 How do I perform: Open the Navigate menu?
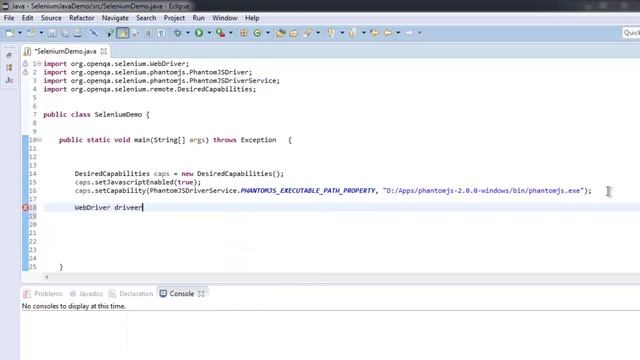pos(115,18)
